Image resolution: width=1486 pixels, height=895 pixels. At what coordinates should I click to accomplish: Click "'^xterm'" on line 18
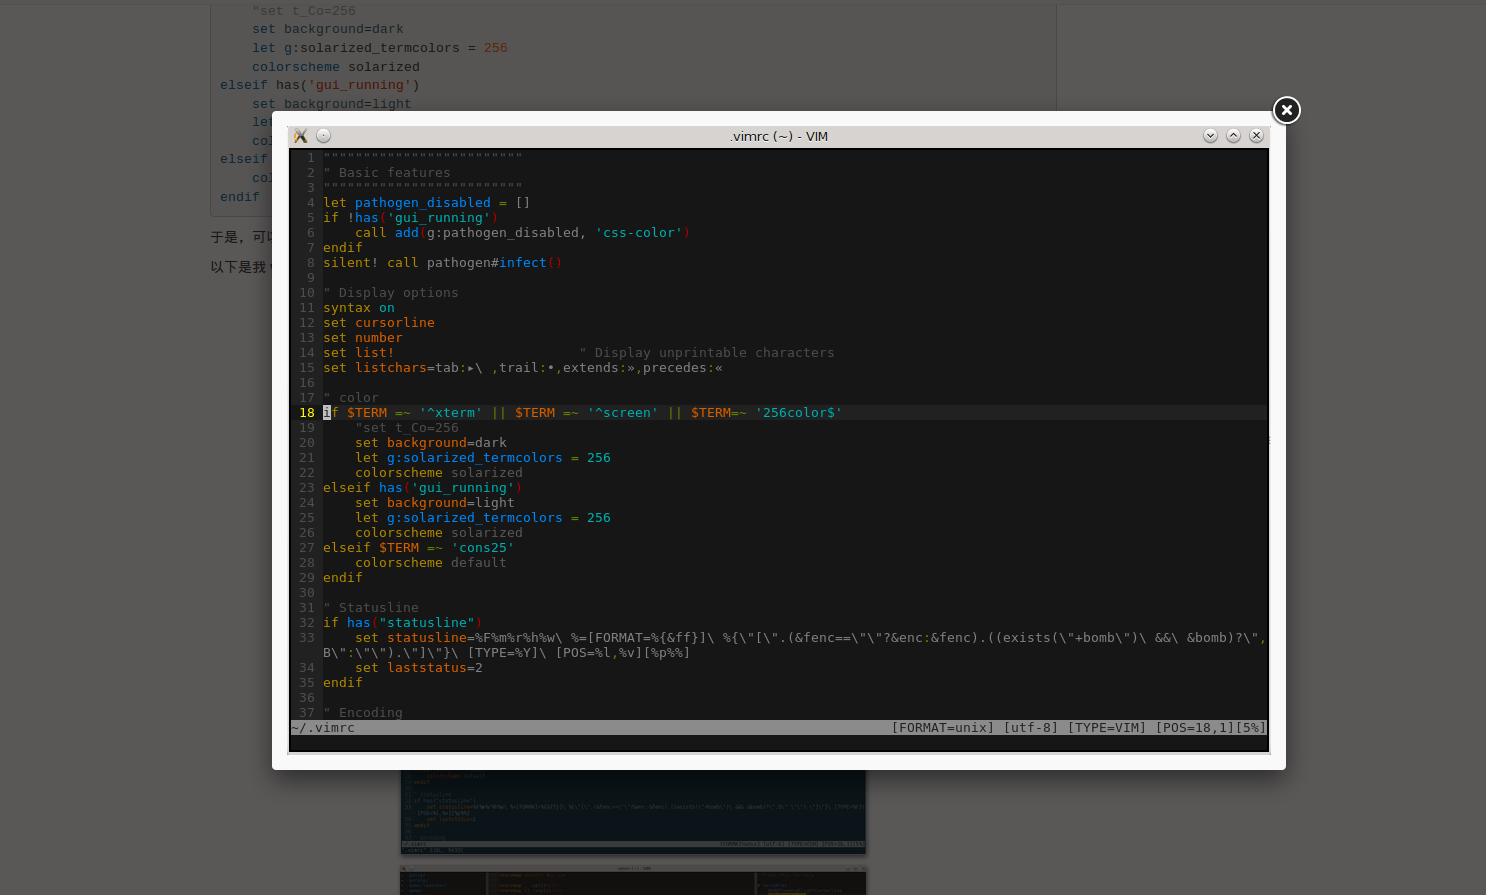pyautogui.click(x=451, y=413)
